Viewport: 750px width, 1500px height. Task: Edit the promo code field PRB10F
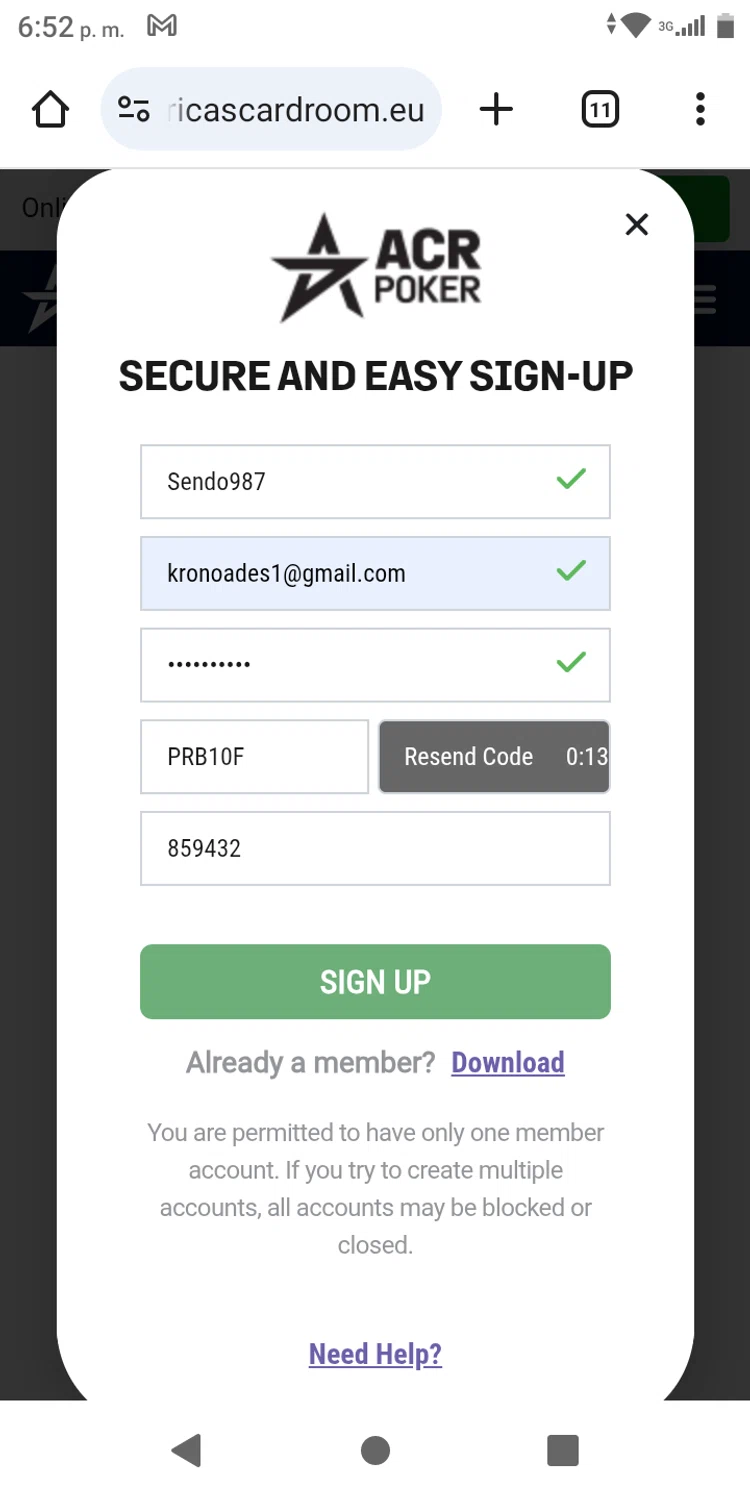point(254,757)
